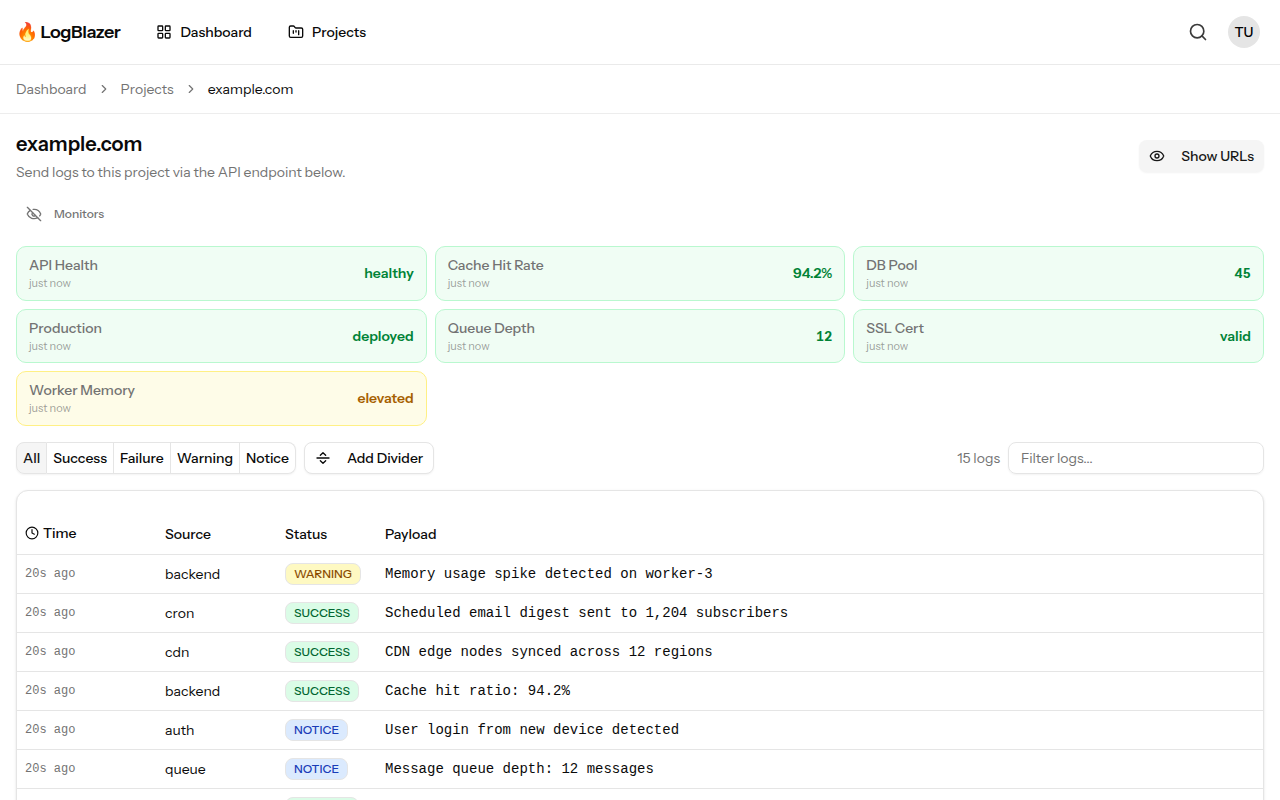The image size is (1280, 800).
Task: Show only Notice logs
Action: pos(267,458)
